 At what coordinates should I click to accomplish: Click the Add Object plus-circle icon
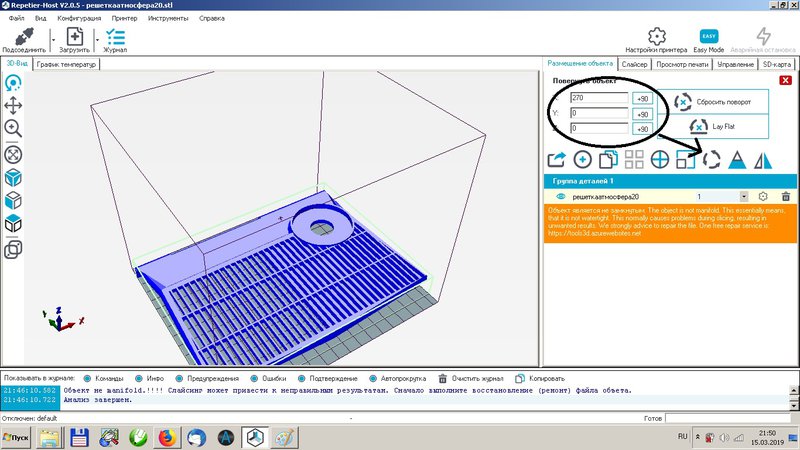(x=582, y=159)
